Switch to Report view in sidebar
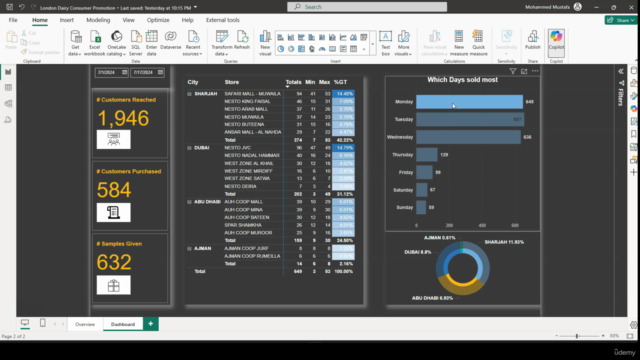The height and width of the screenshot is (360, 640). pos(8,72)
